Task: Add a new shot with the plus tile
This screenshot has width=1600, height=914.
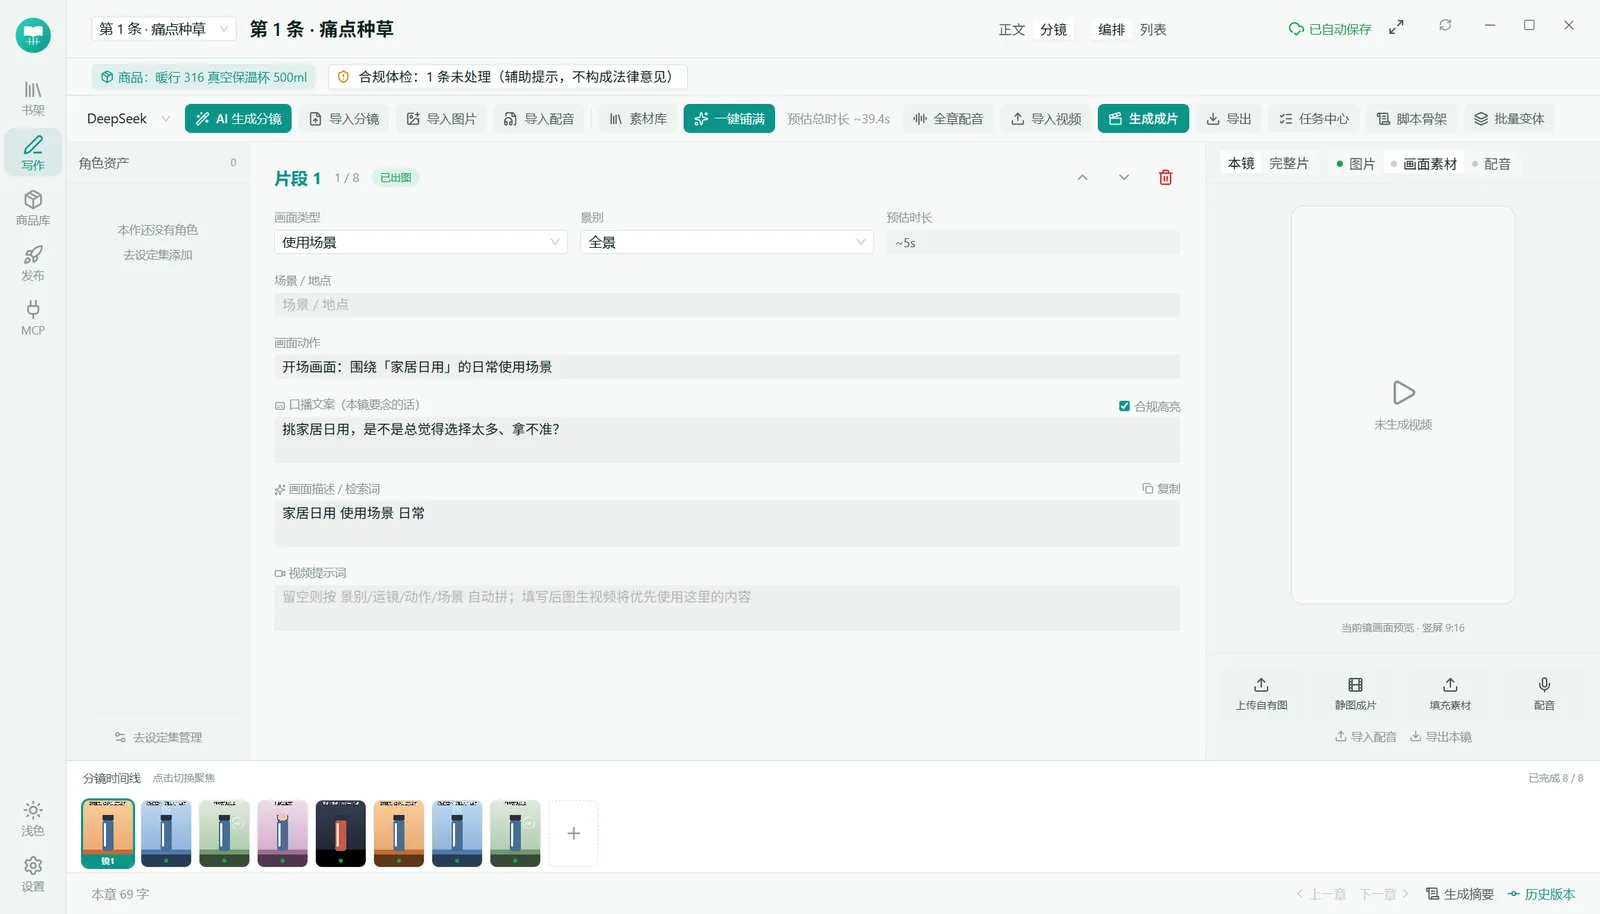Action: click(x=574, y=833)
